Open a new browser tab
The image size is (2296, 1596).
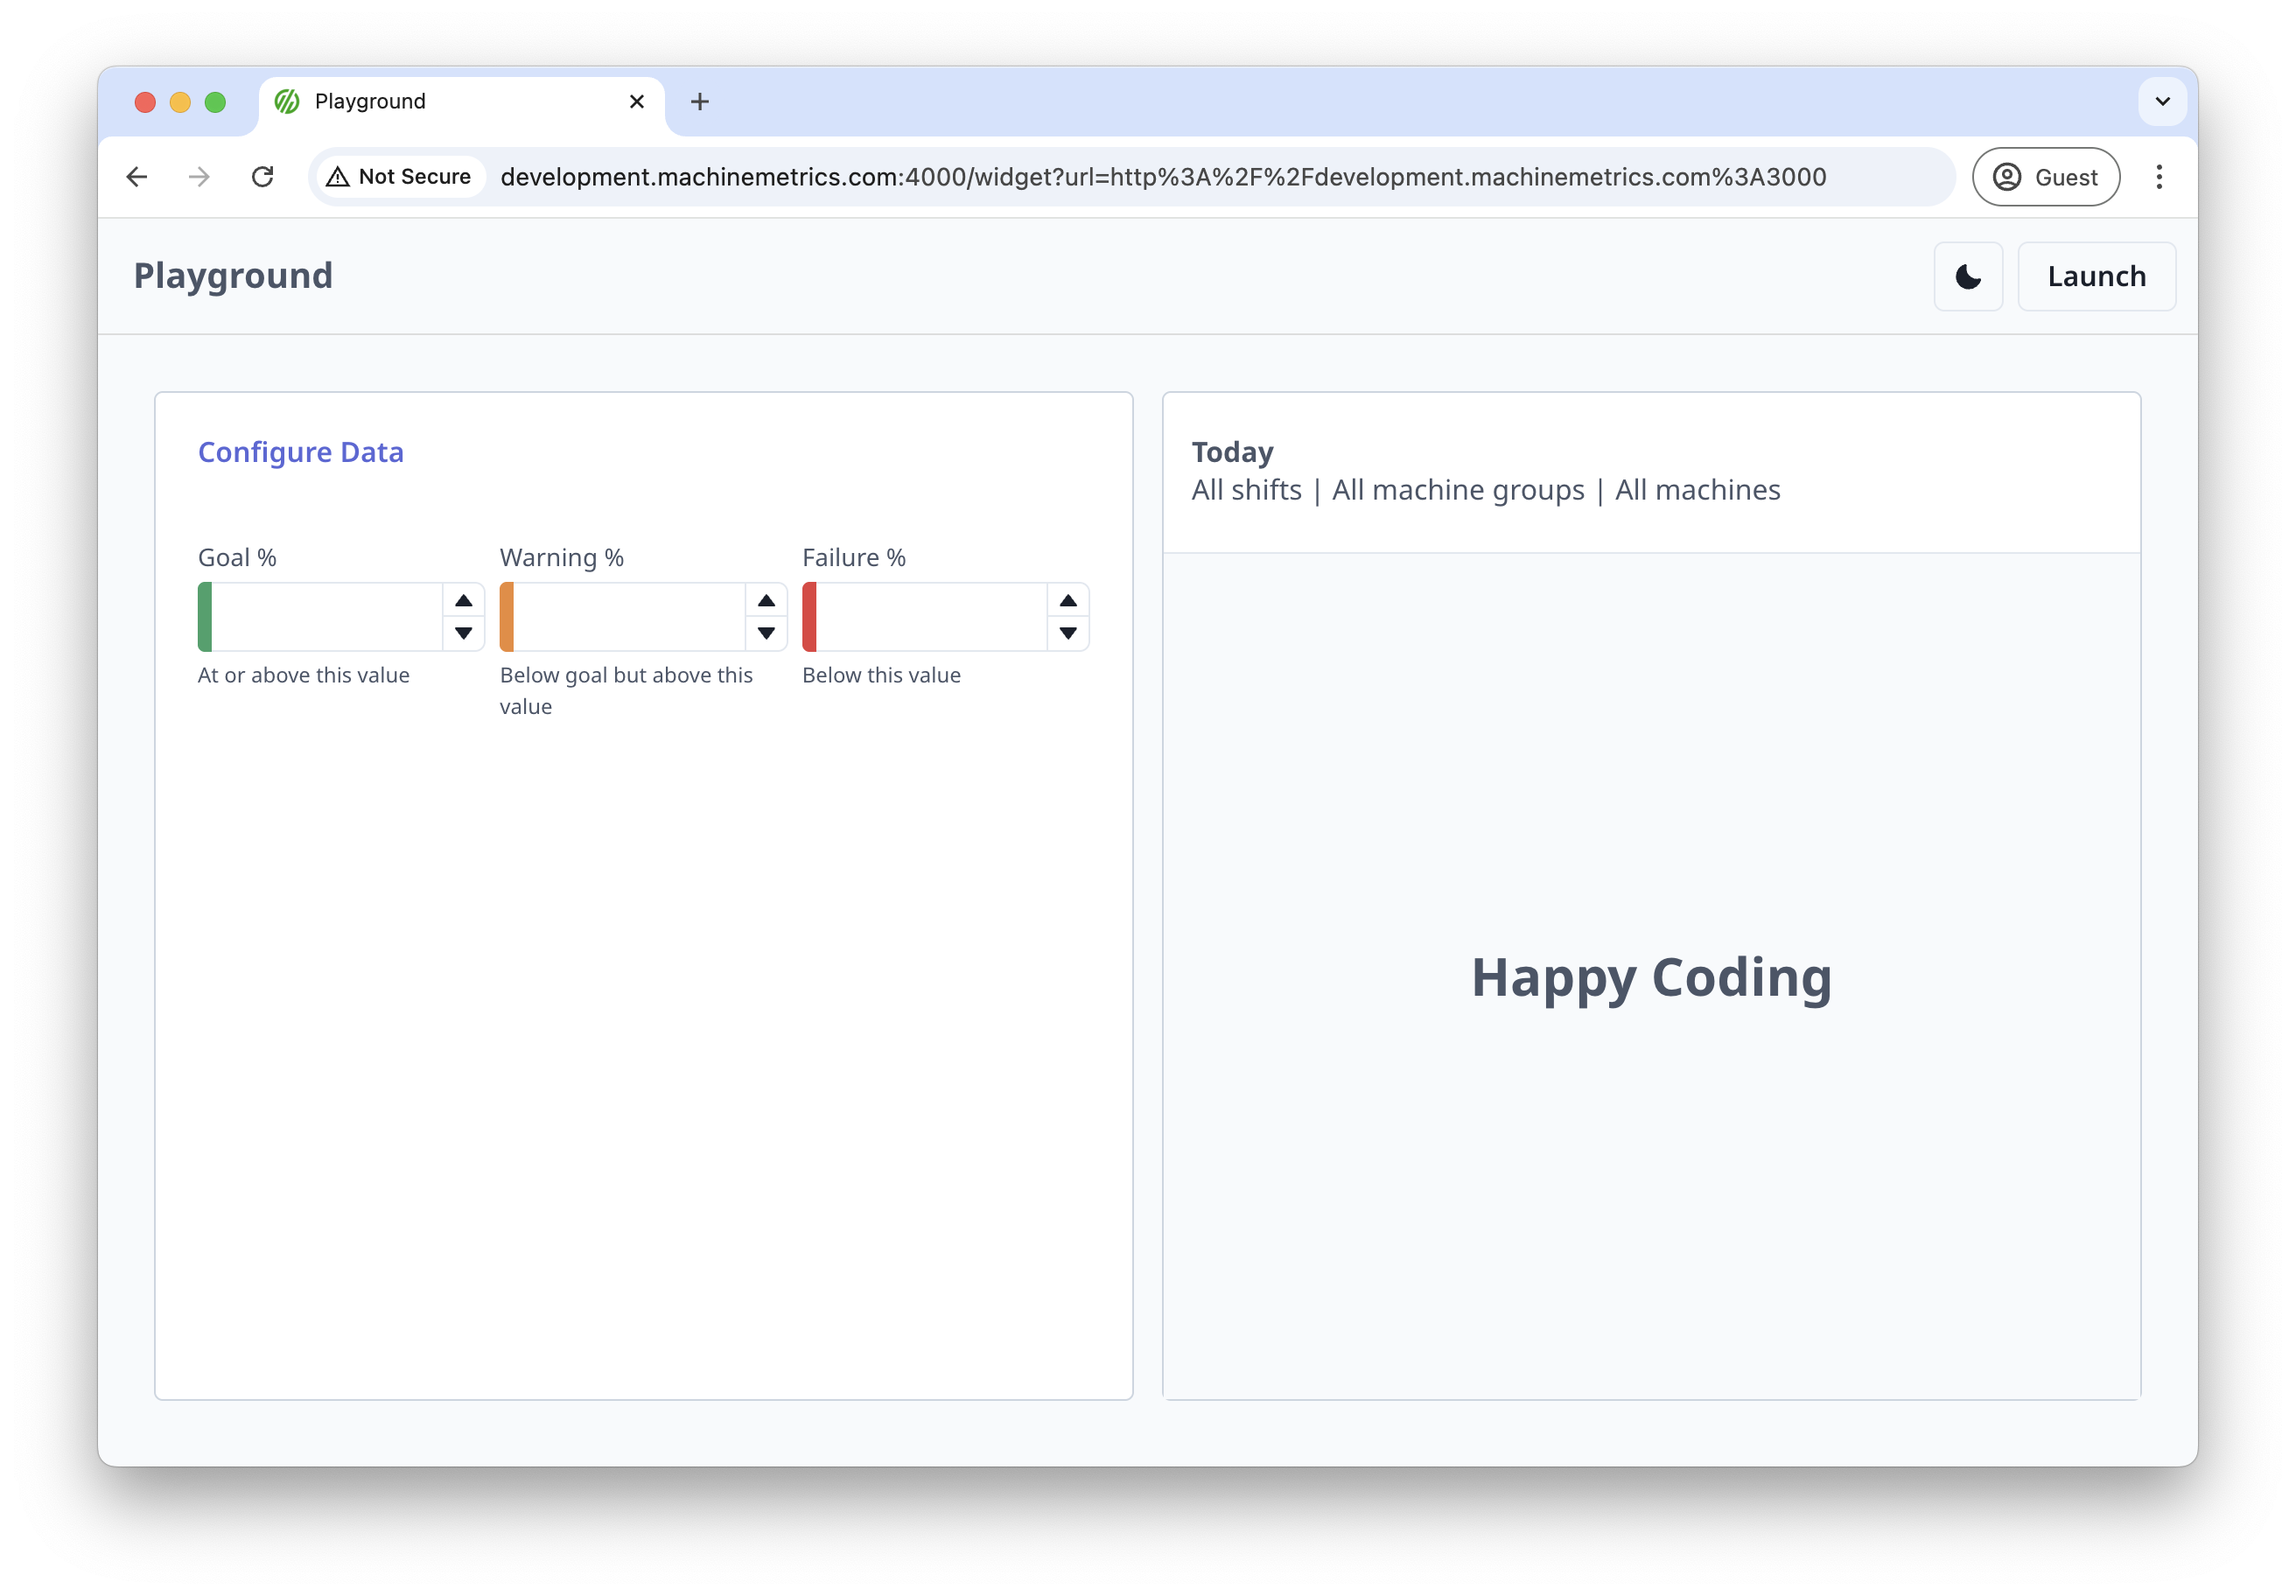click(700, 102)
